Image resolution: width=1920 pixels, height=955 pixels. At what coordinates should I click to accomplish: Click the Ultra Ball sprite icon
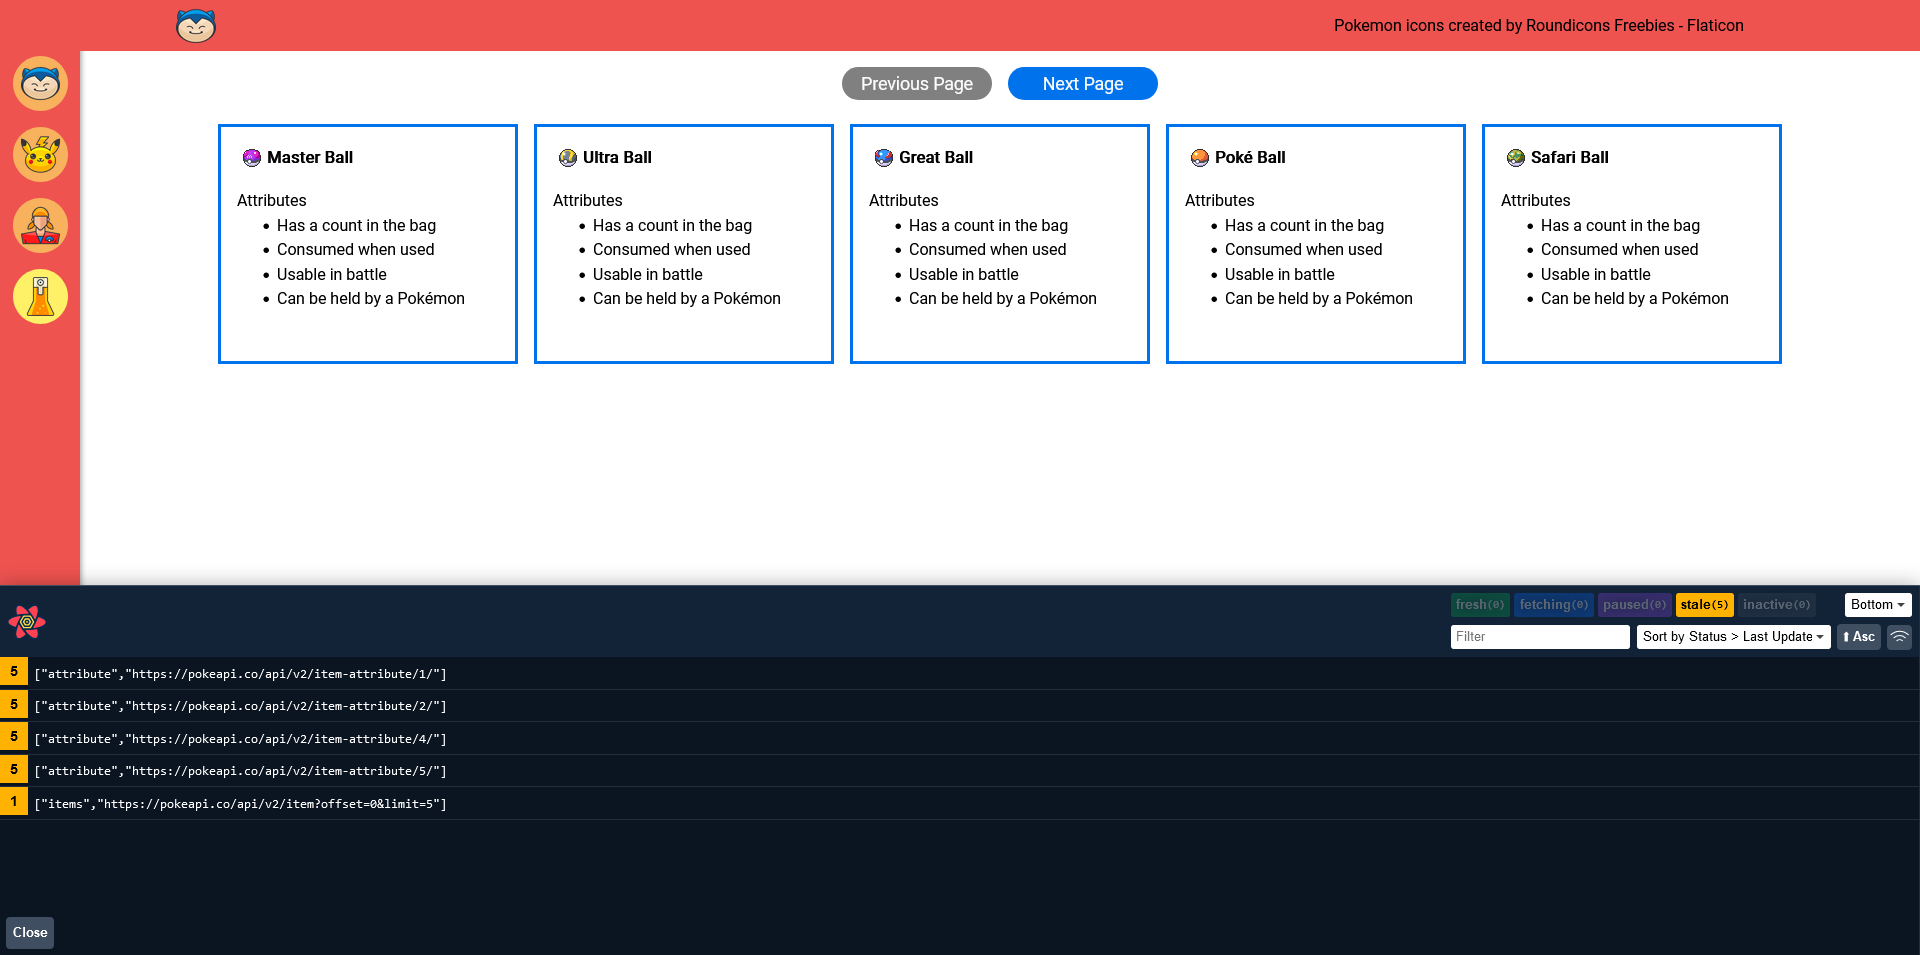(x=568, y=158)
